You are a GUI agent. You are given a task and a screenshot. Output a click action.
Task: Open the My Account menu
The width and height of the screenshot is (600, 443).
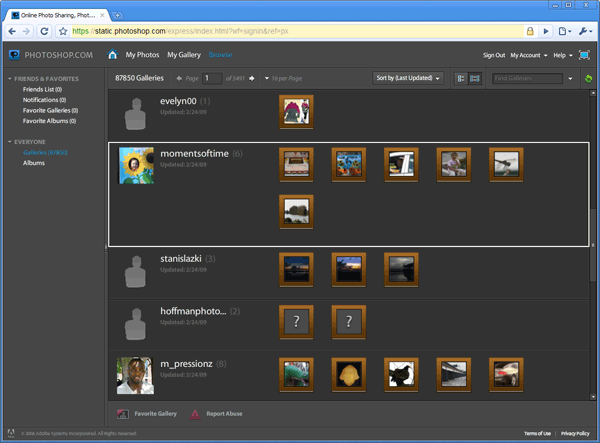click(528, 55)
